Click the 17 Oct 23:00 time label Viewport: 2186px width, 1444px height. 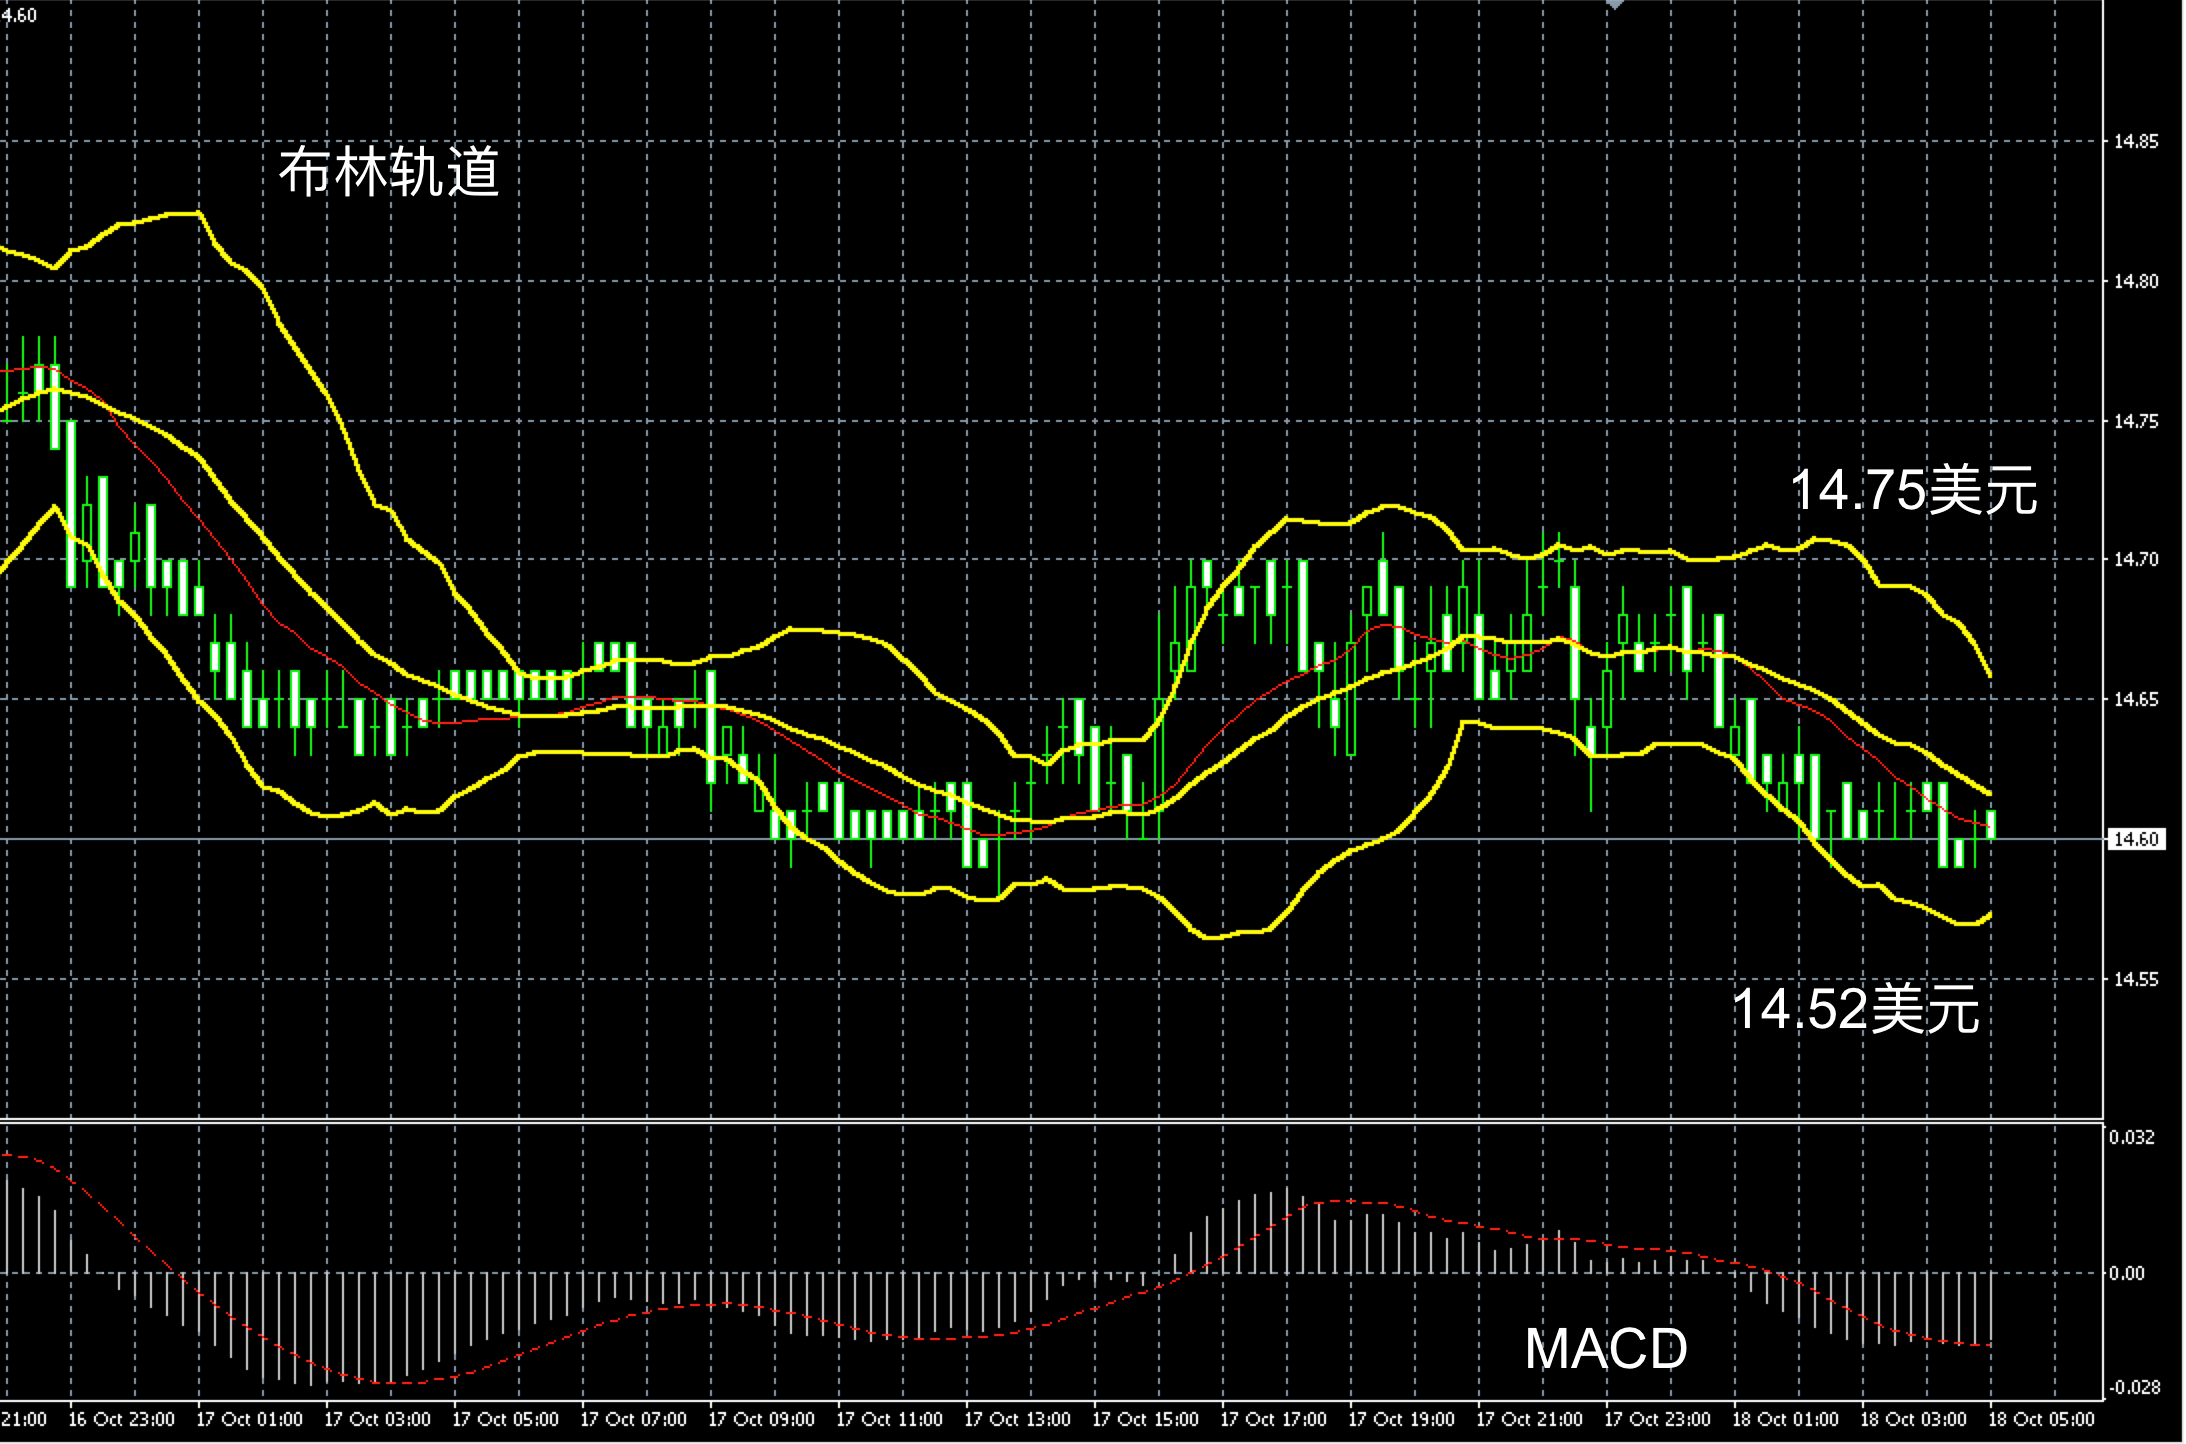(x=1657, y=1420)
